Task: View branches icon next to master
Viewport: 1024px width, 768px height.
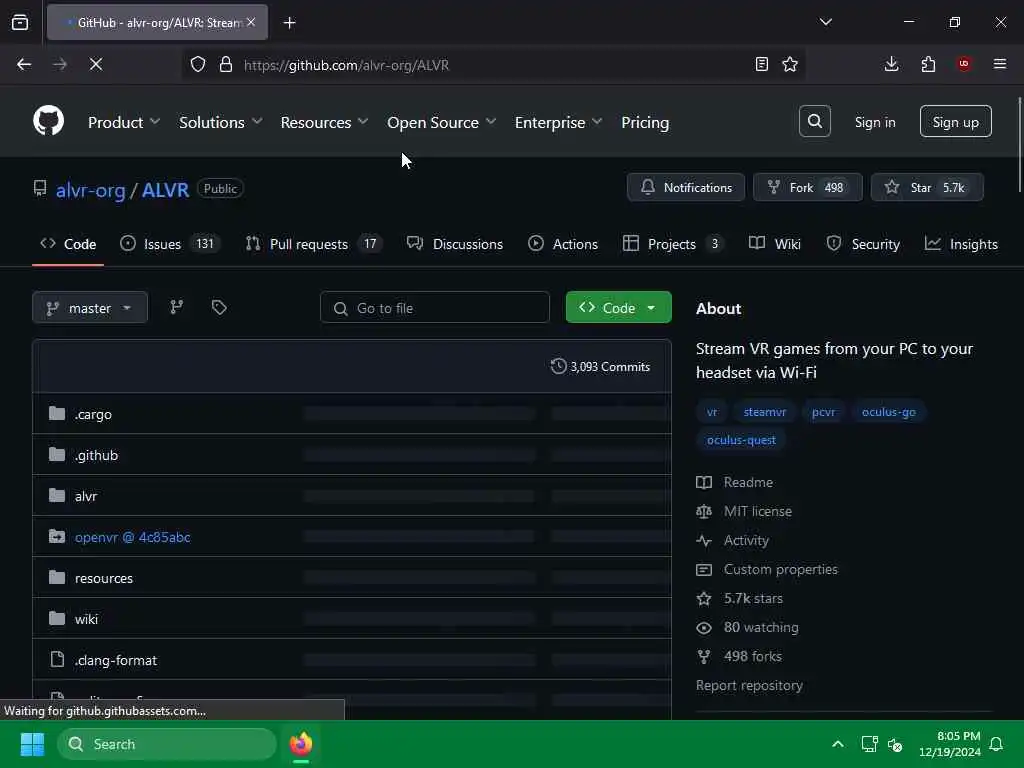Action: 176,307
